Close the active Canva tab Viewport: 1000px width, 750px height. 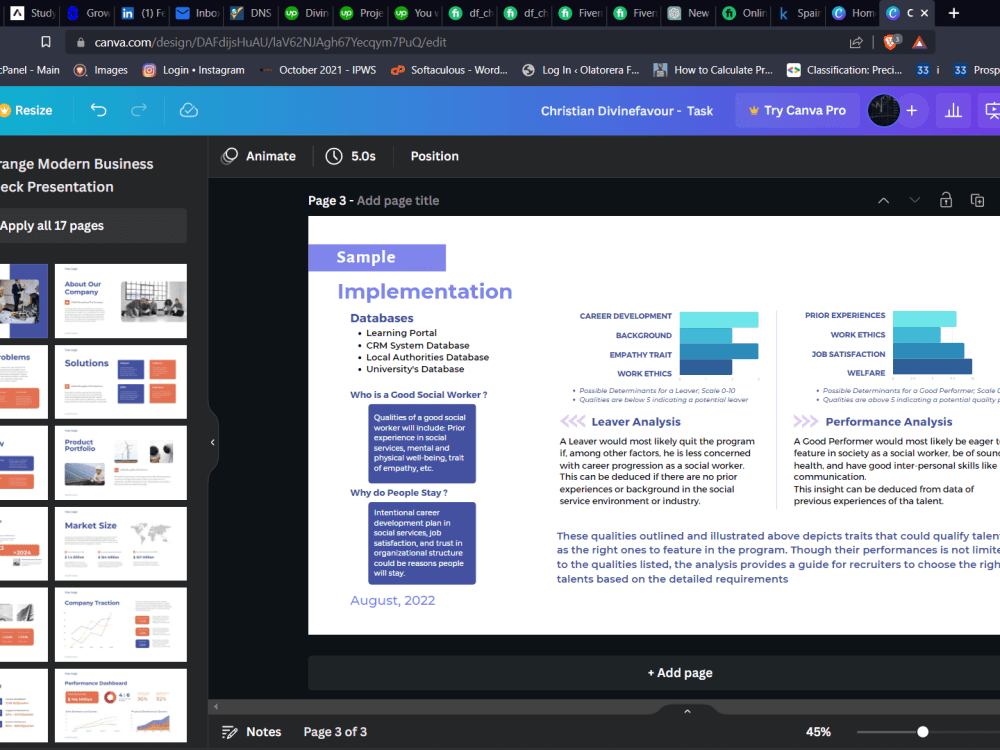(924, 13)
